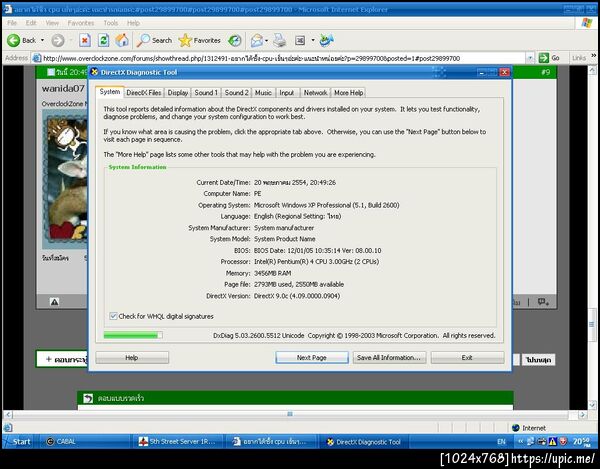Screen dimensions: 600x469
Task: Click the Back arrow icon in Internet Explorer
Action: [14, 40]
